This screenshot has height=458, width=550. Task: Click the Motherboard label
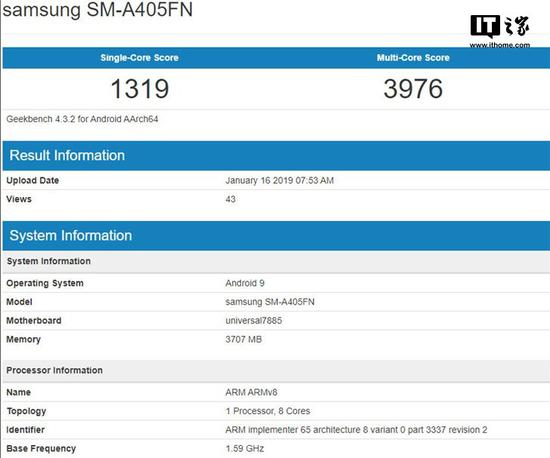(x=34, y=321)
